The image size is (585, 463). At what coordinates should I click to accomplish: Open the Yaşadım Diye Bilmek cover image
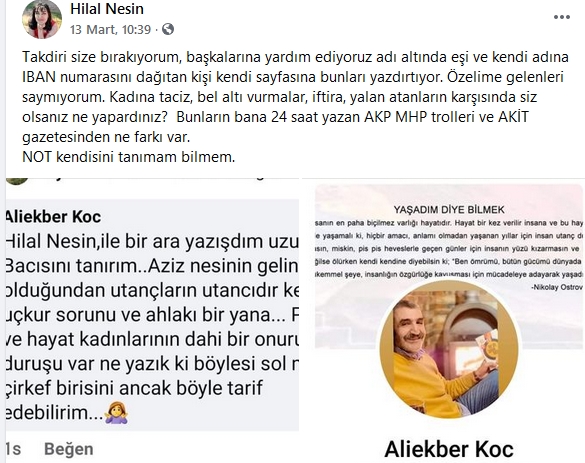pyautogui.click(x=449, y=266)
